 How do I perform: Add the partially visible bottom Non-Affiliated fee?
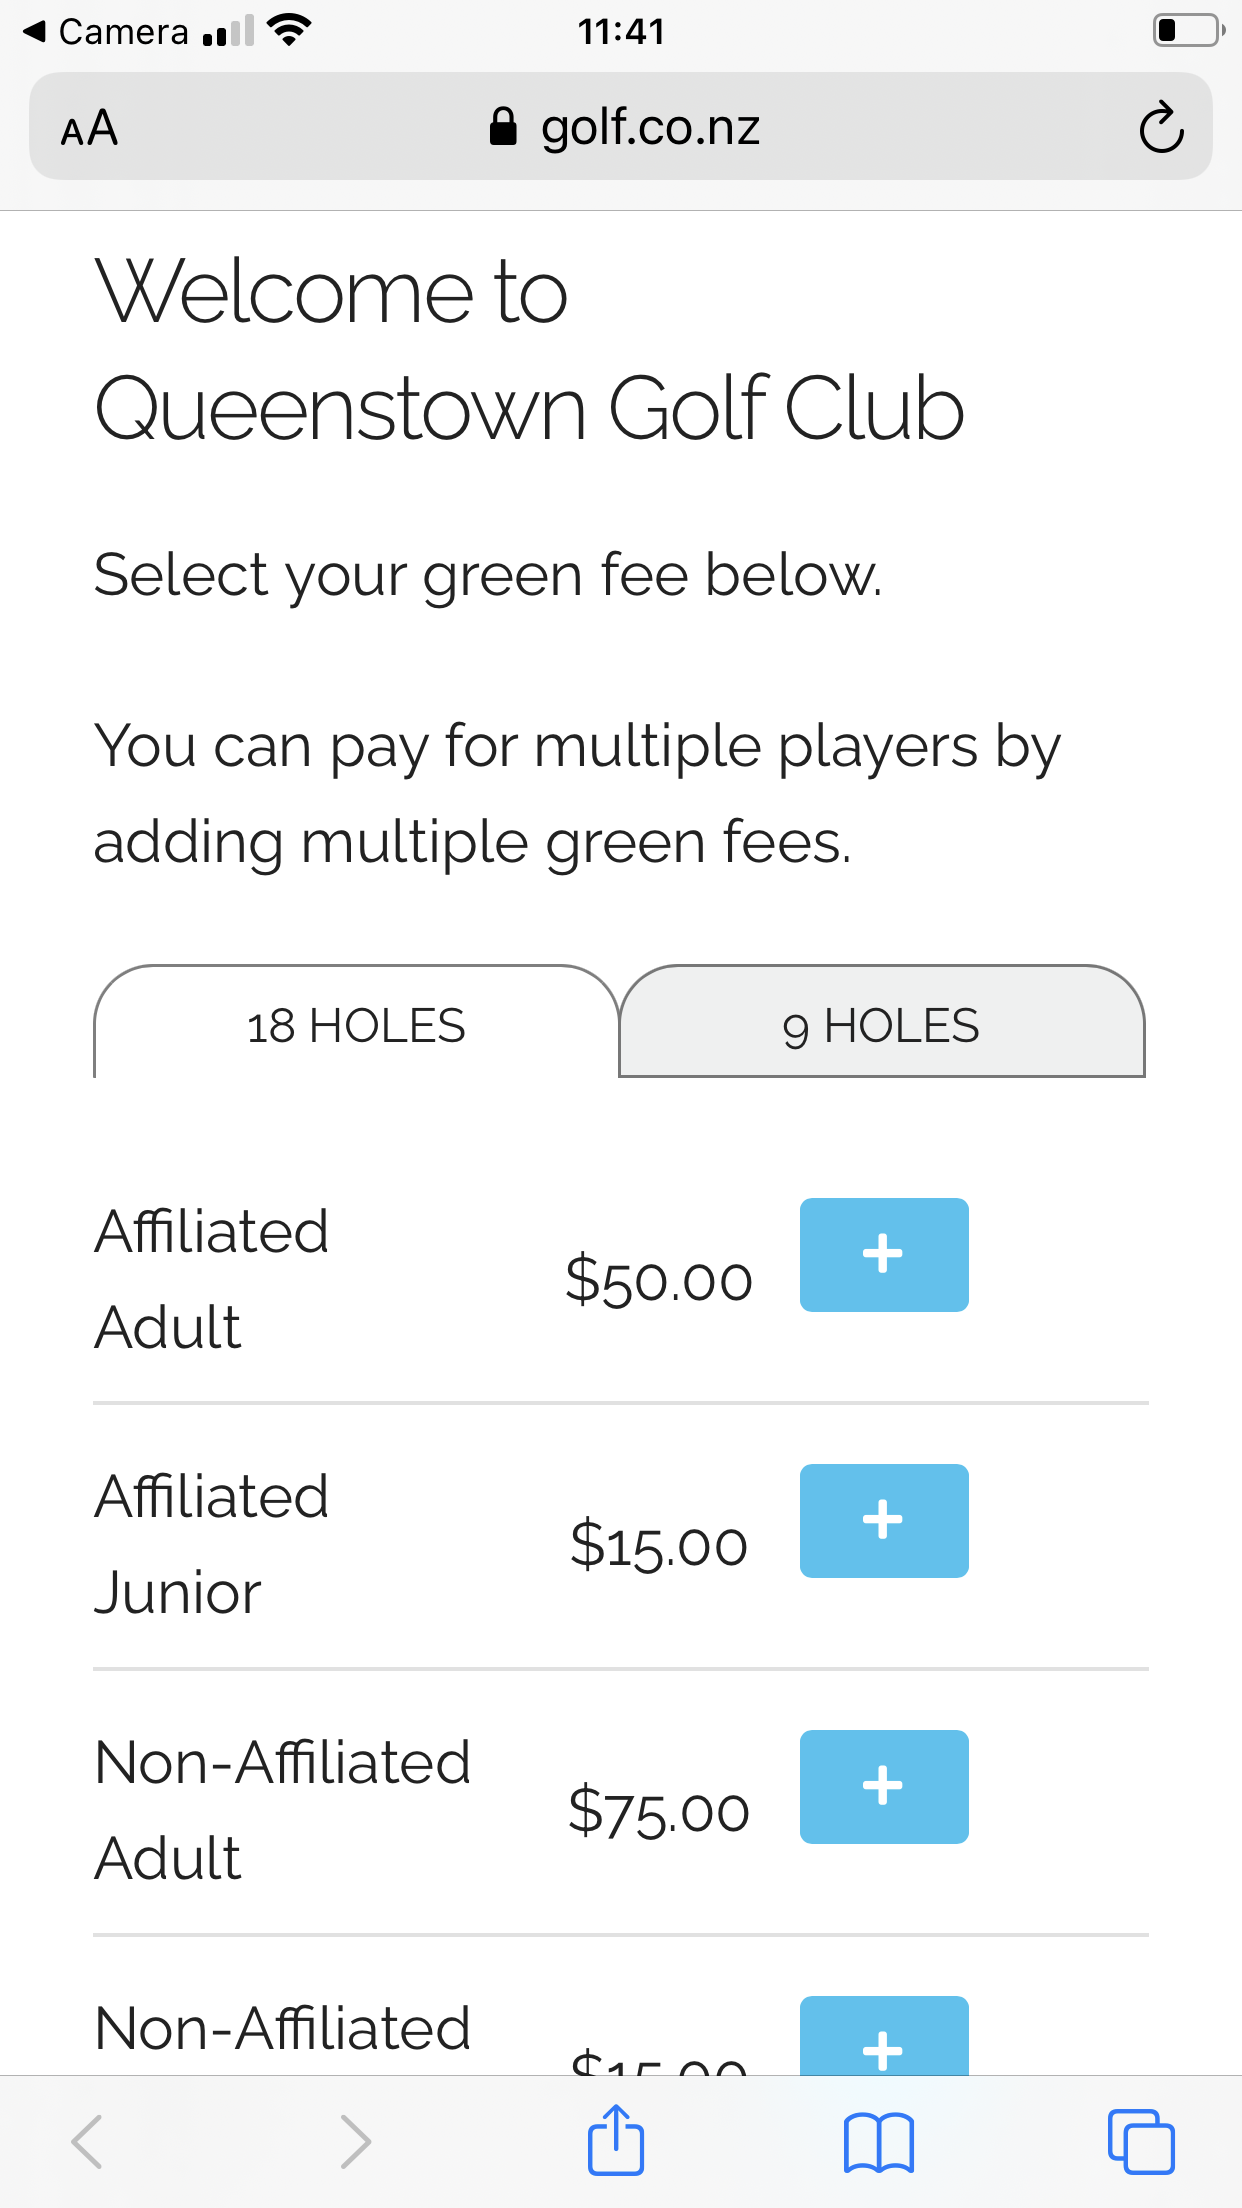coord(884,2038)
